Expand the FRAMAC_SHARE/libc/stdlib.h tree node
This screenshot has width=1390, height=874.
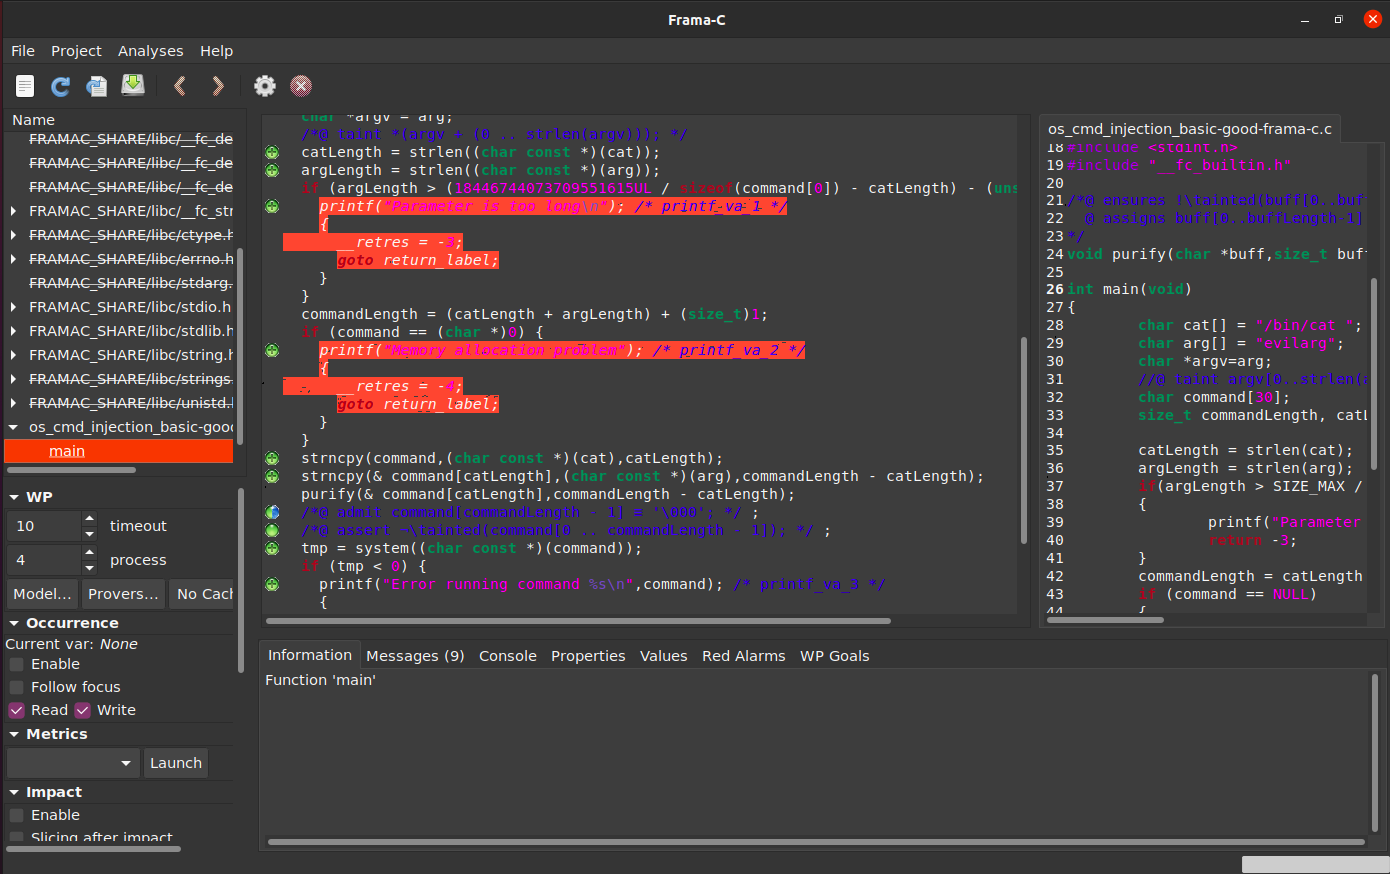14,331
